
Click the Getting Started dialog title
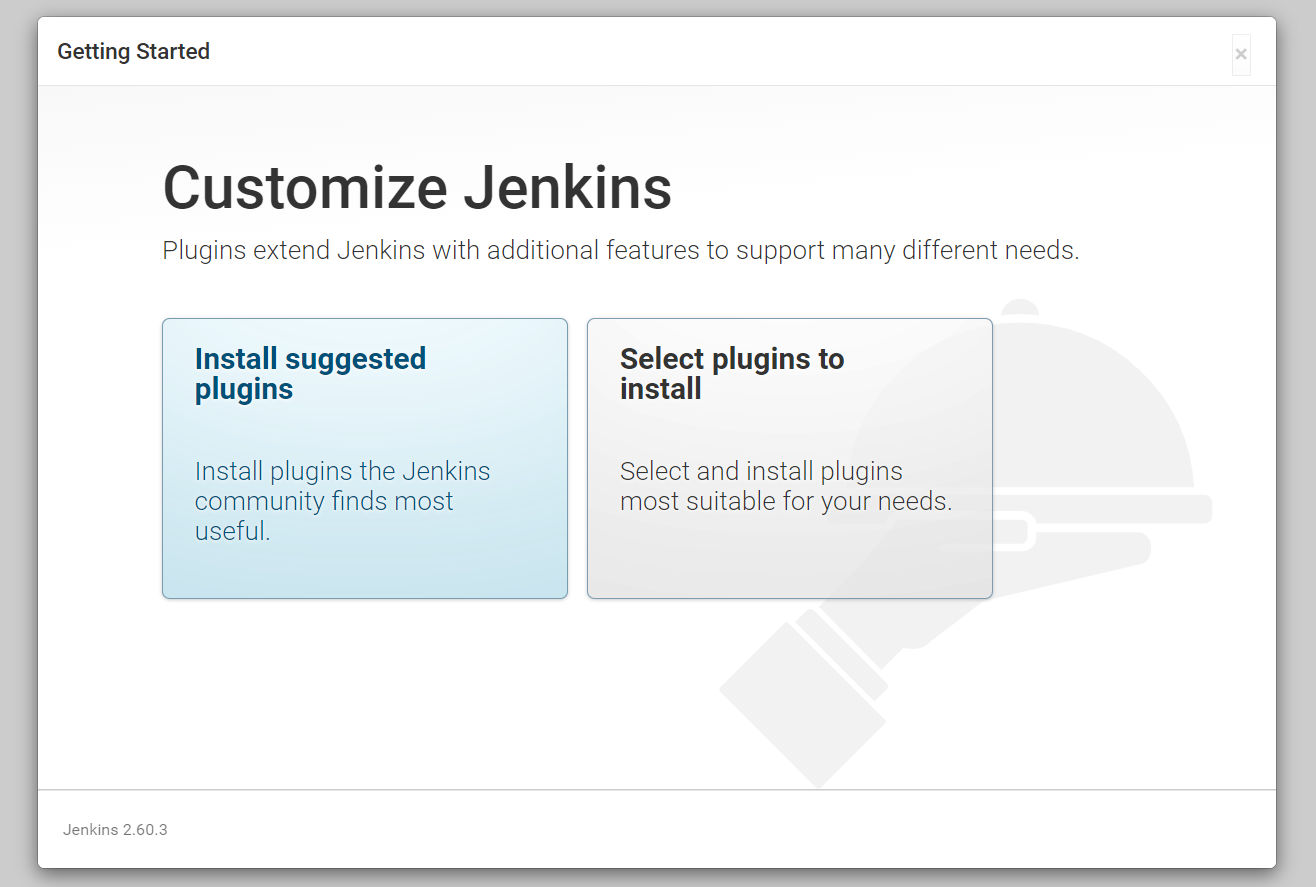pos(133,51)
